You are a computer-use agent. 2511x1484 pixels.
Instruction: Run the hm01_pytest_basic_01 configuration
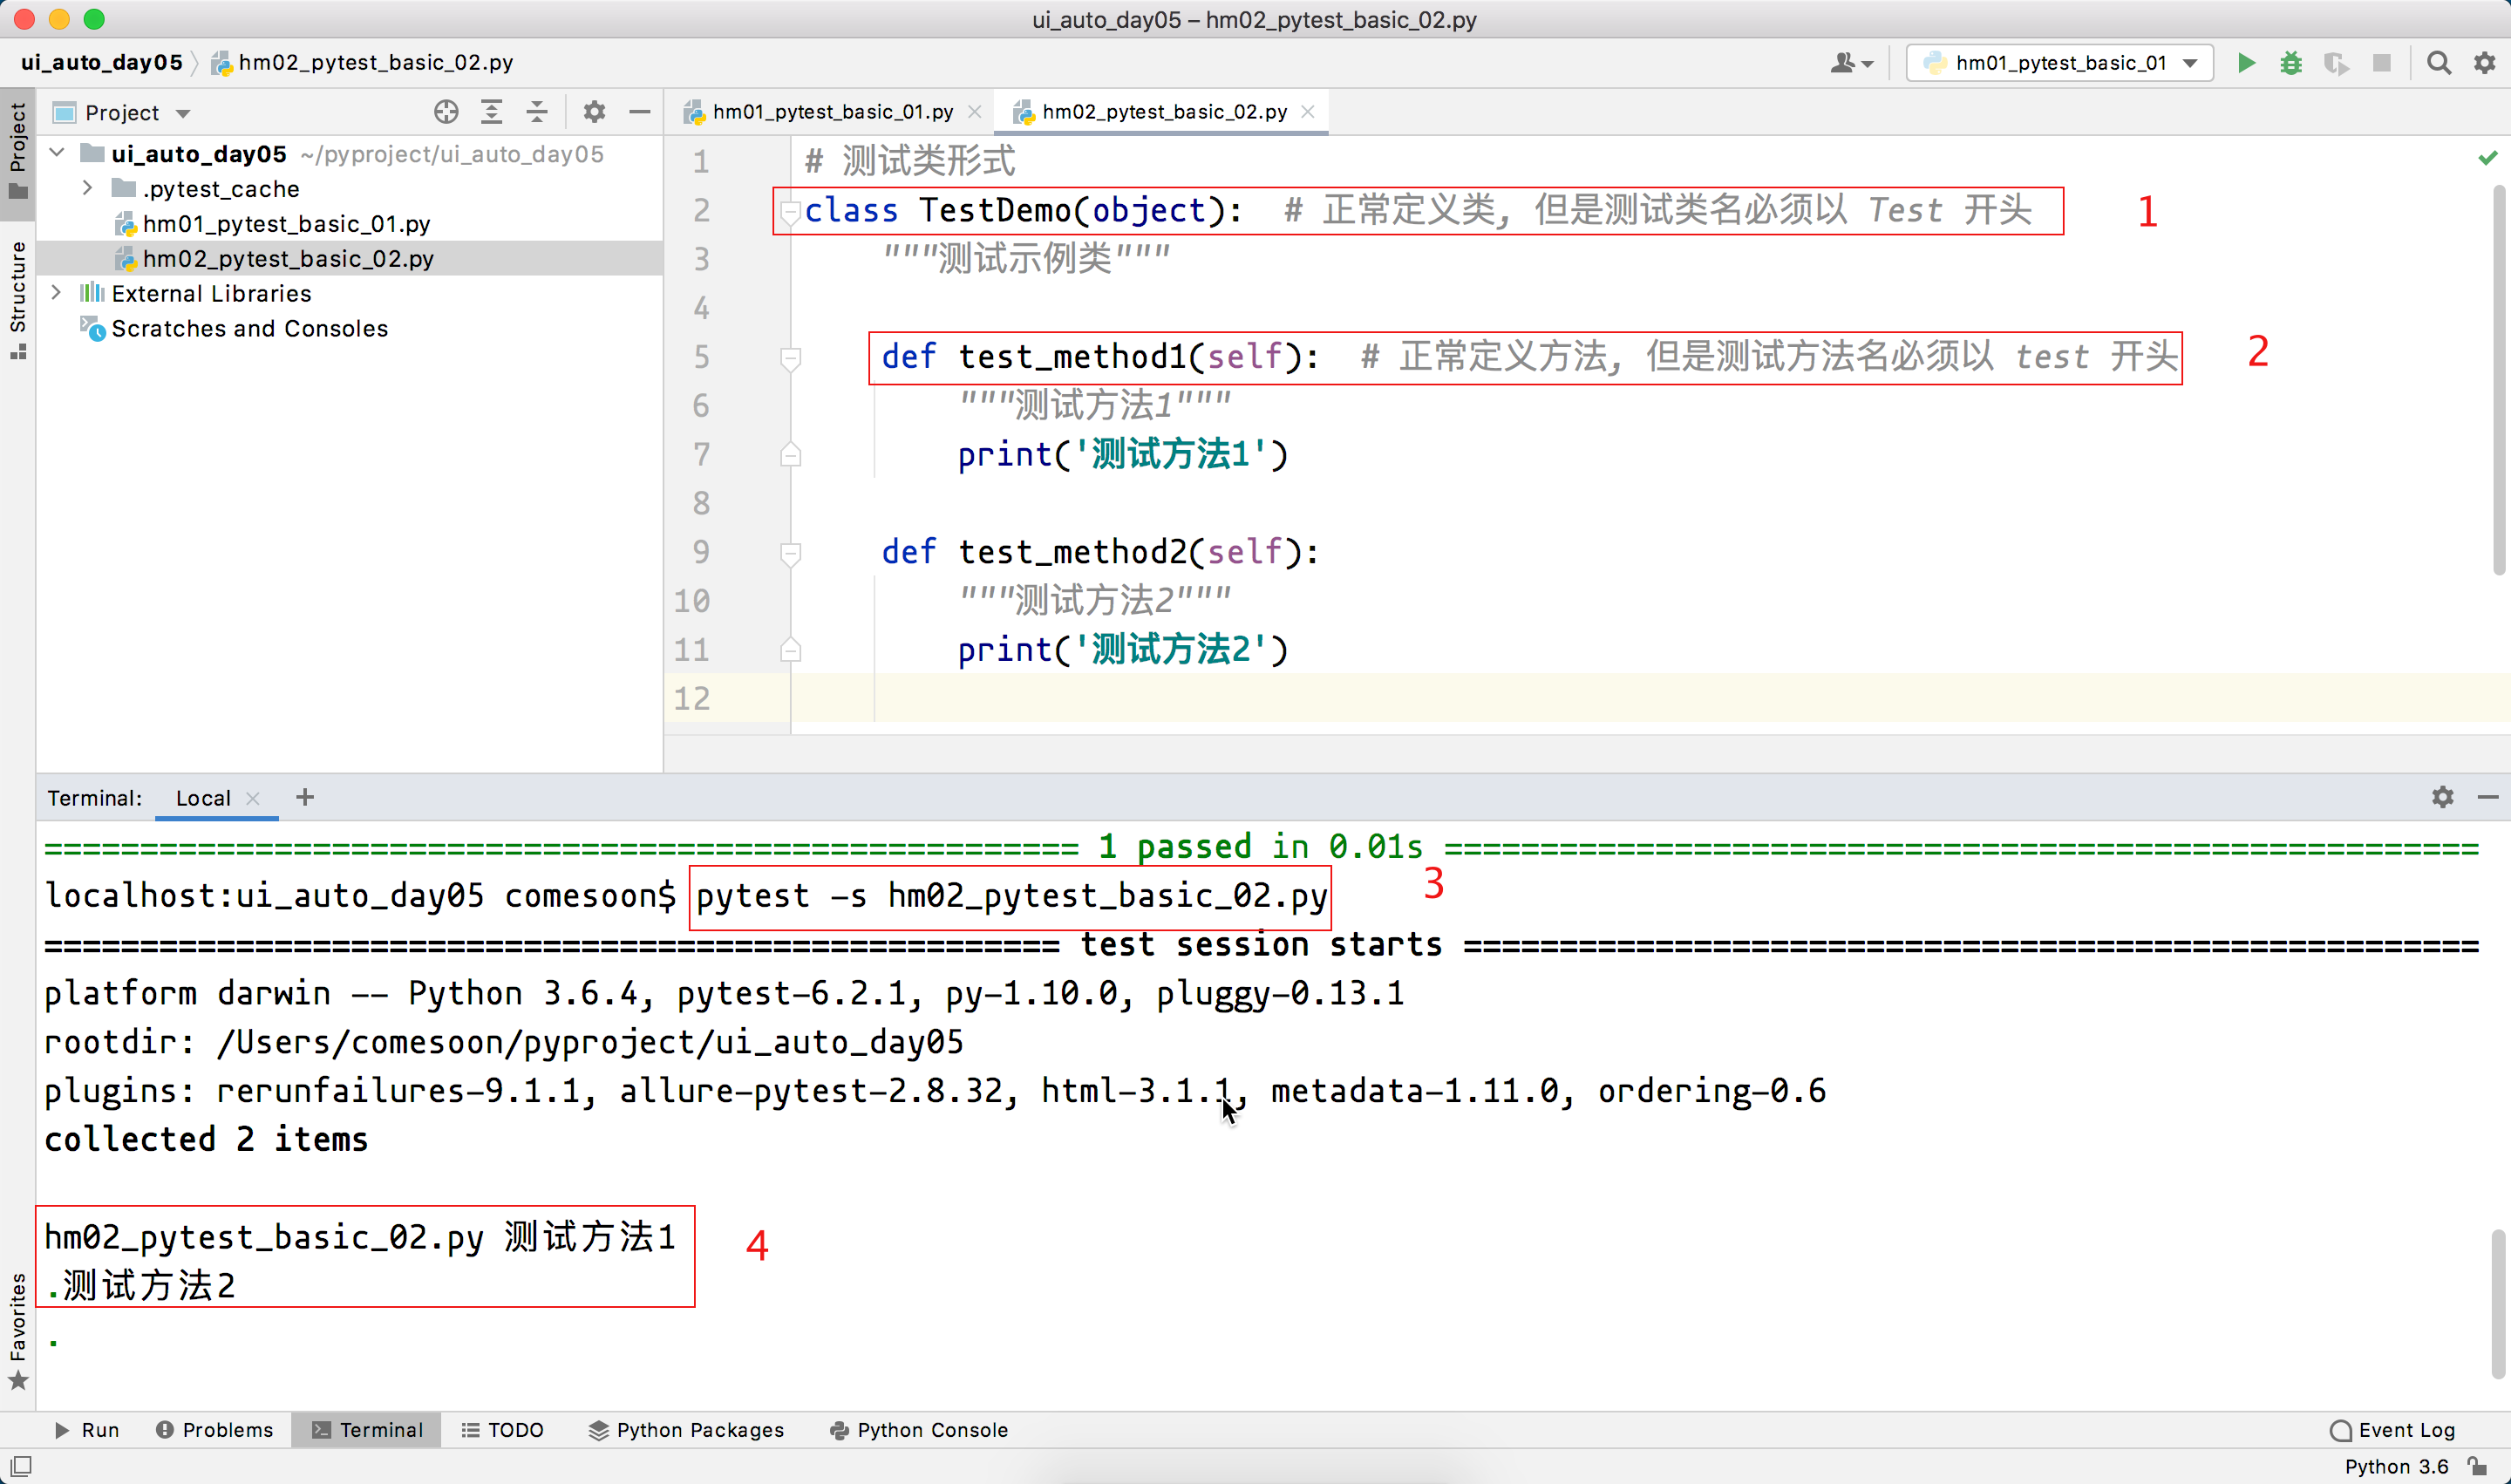2246,63
